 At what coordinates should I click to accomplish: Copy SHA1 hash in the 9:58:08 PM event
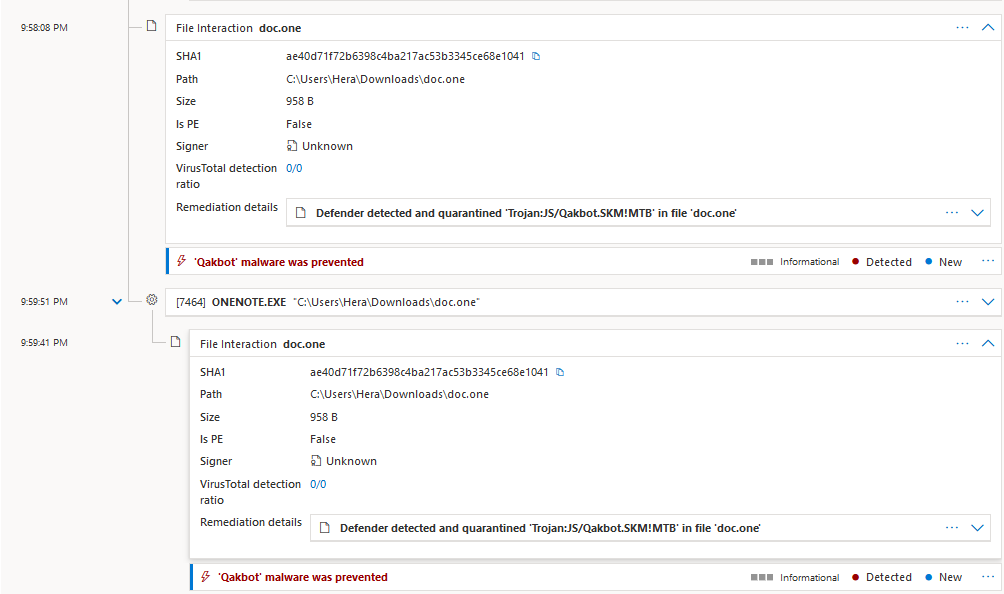click(536, 56)
